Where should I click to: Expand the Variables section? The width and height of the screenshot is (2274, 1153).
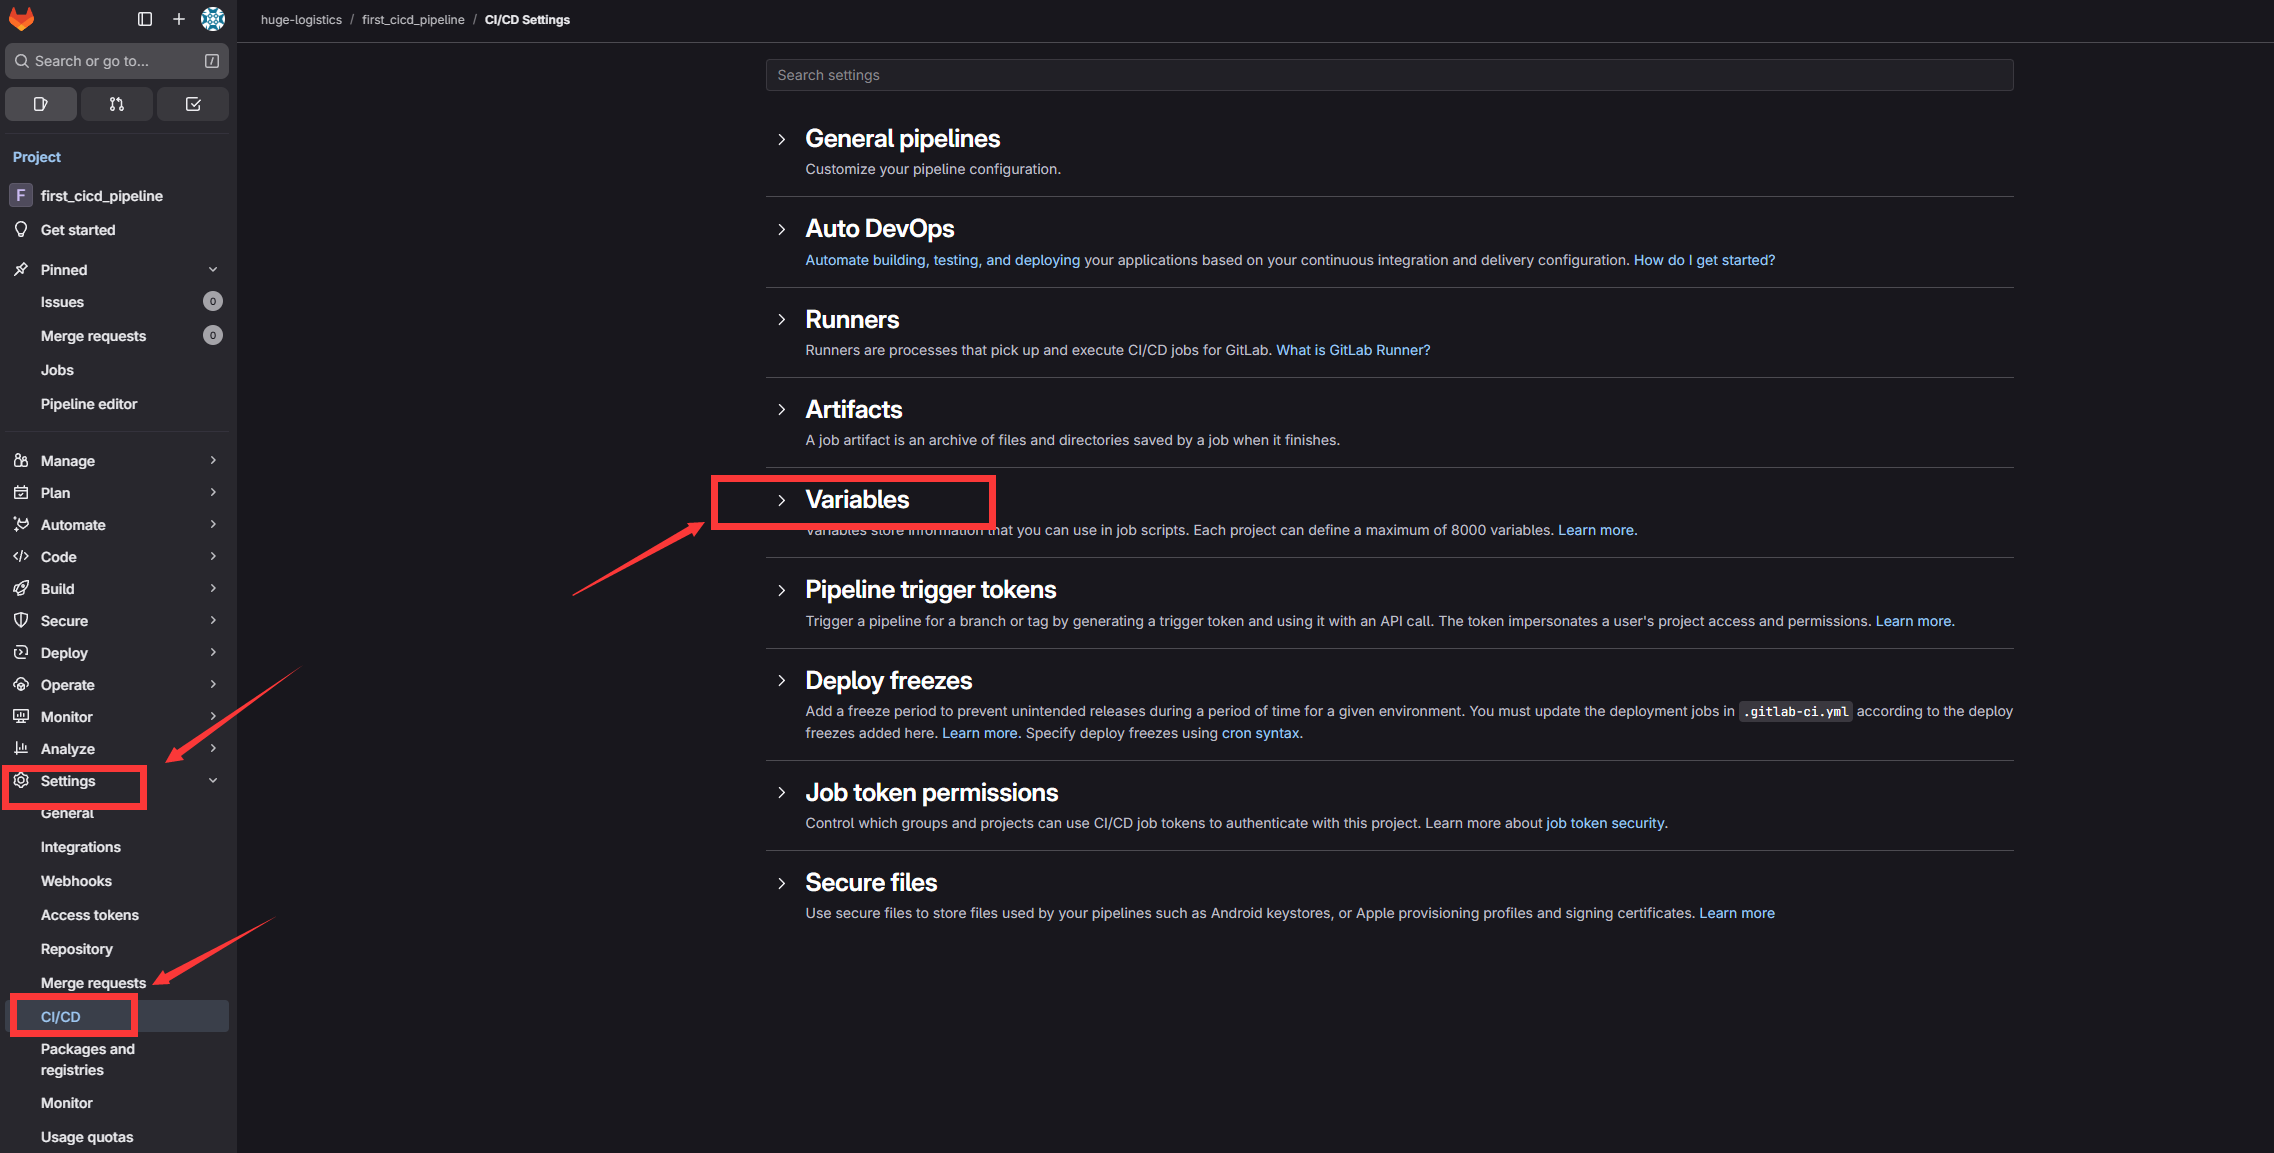[857, 500]
